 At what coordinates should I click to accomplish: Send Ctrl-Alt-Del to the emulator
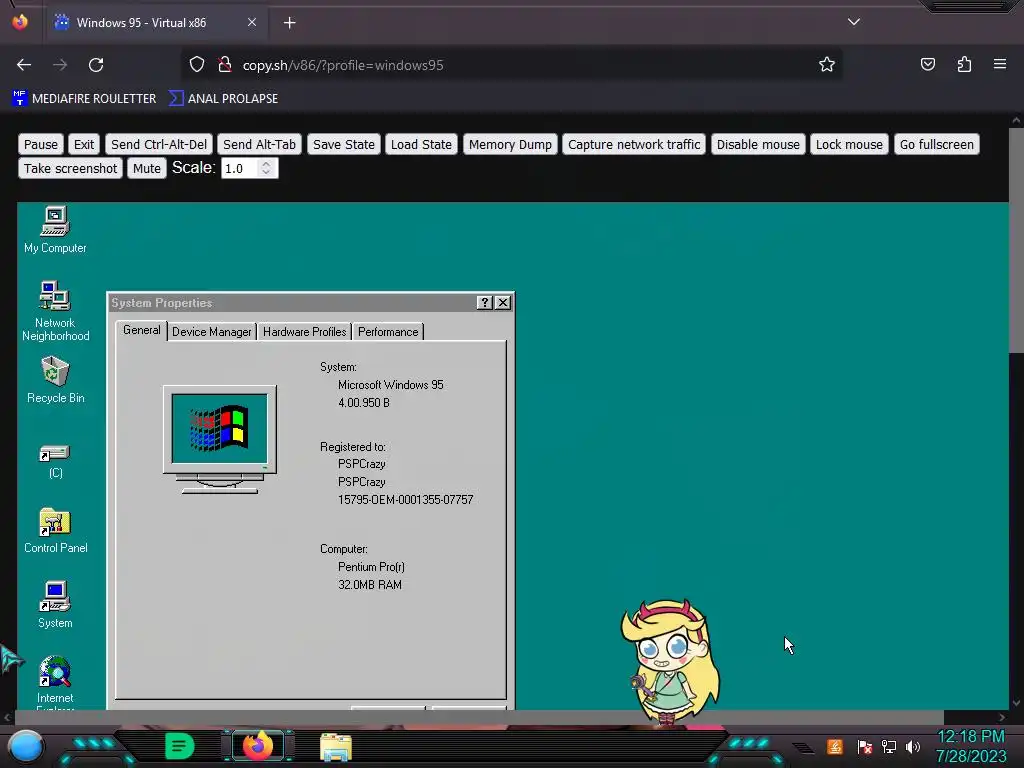coord(159,144)
